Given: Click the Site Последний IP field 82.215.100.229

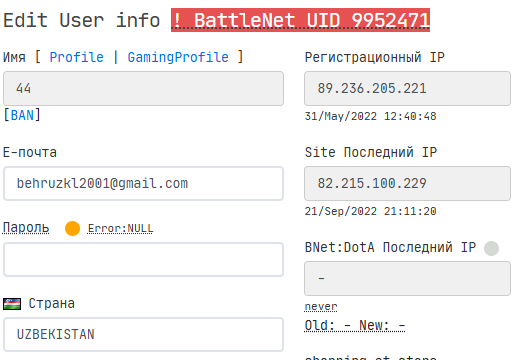Looking at the screenshot, I should tap(407, 183).
